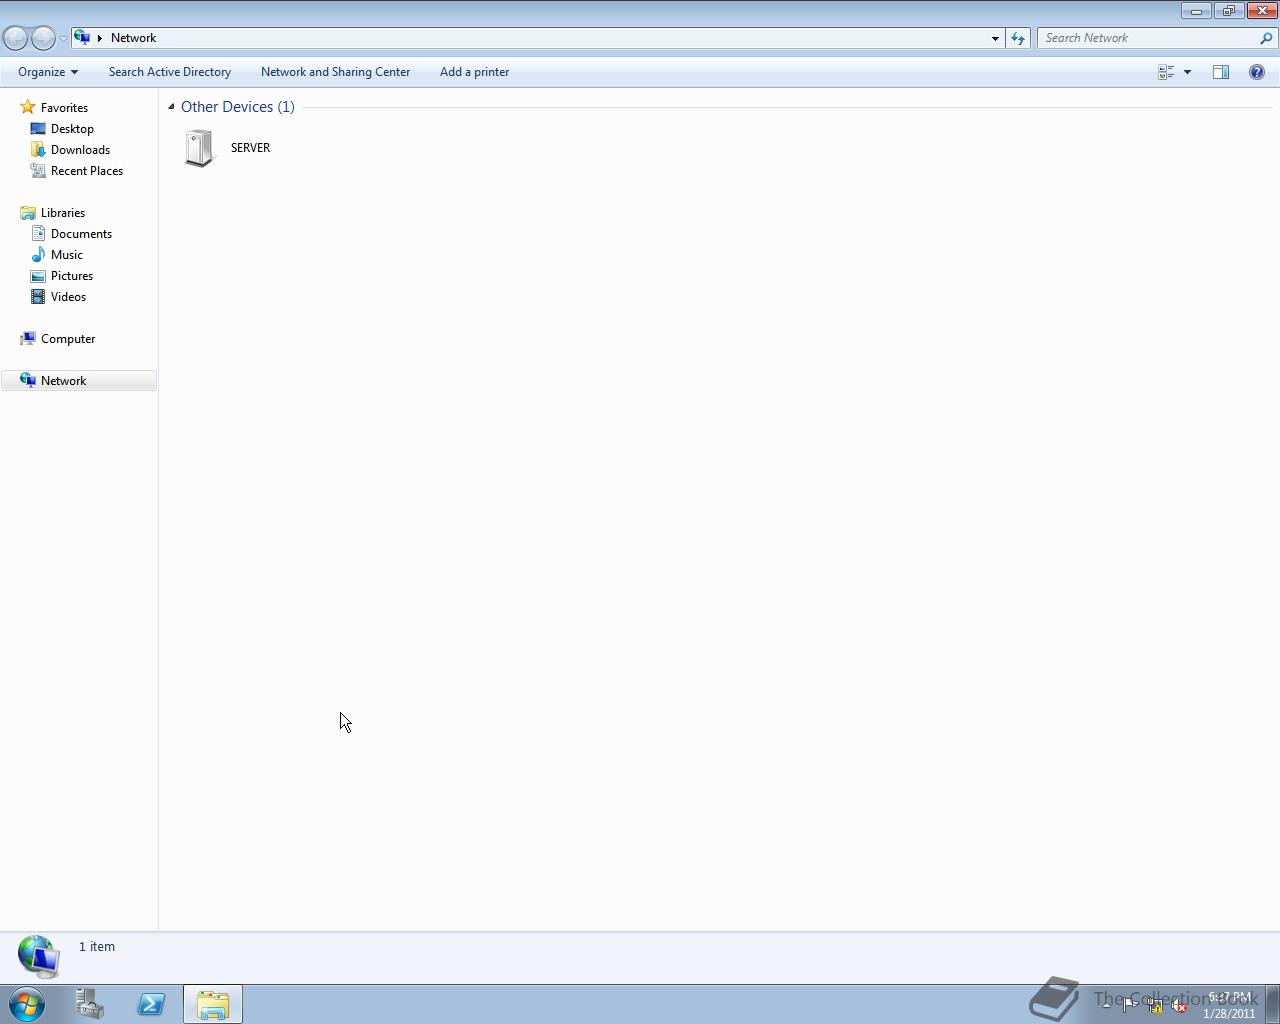Open the Windows Start menu

point(27,1004)
